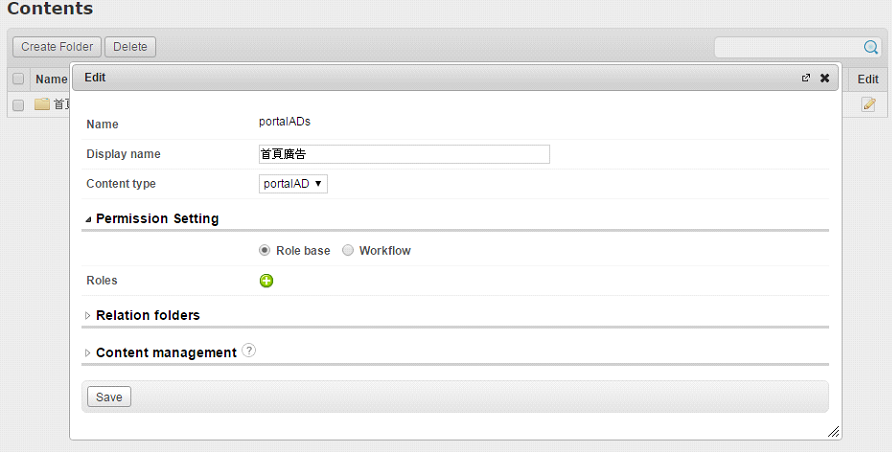The image size is (892, 452).
Task: Click the folder icon in the list
Action: [42, 104]
